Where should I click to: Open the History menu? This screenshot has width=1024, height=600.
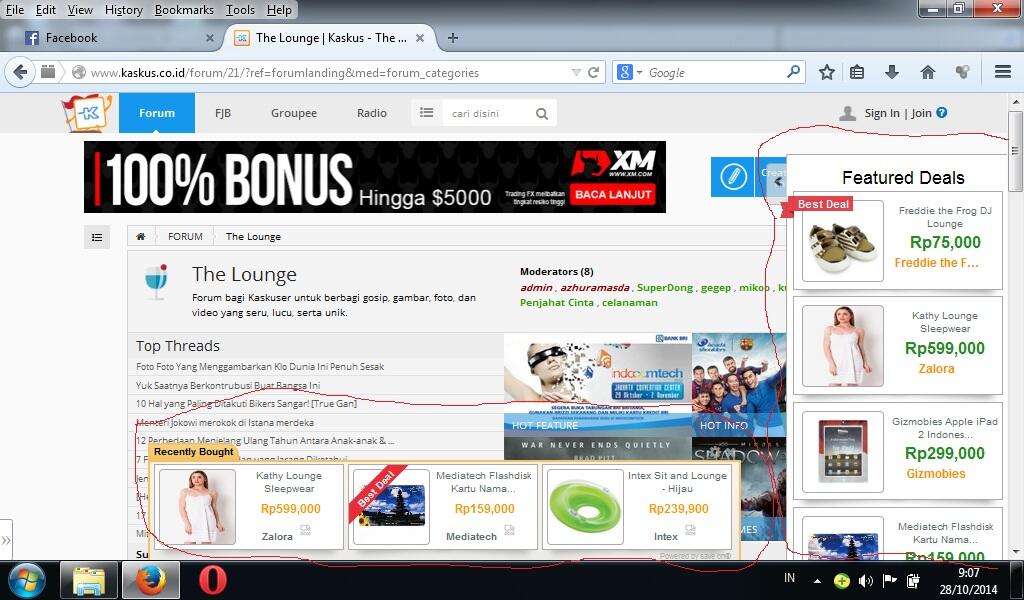123,10
